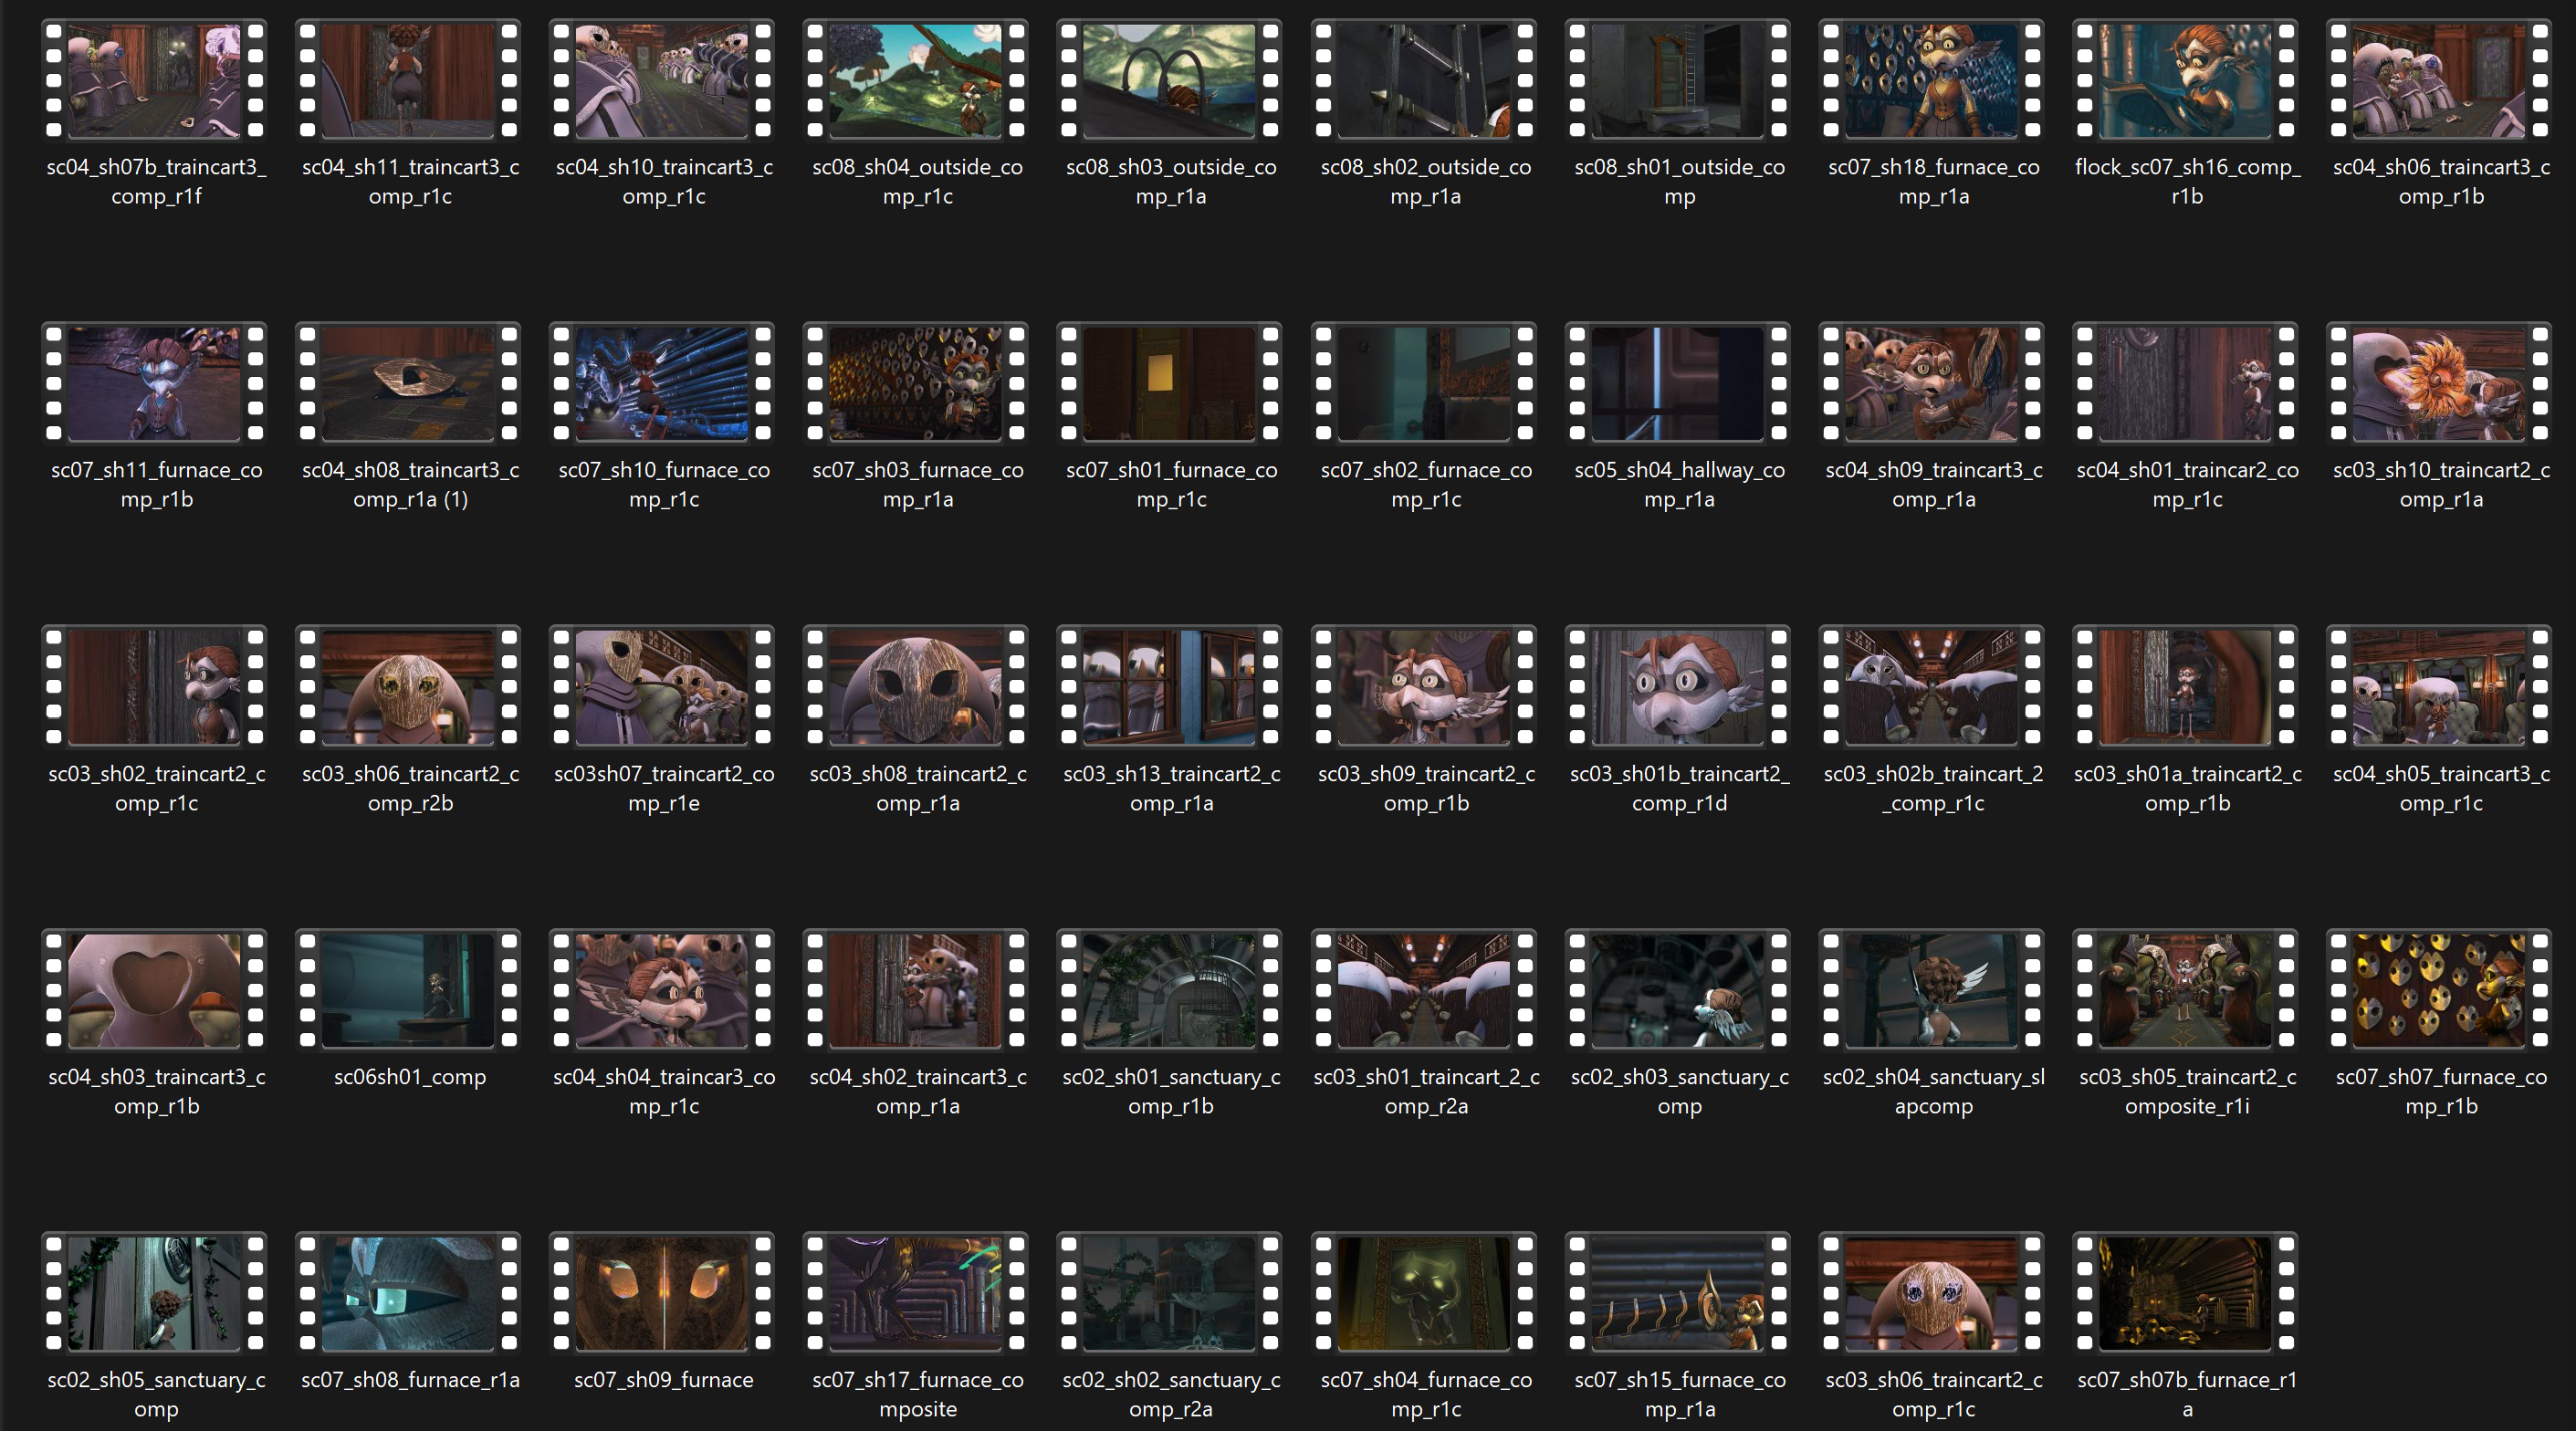Select the sc02_sh05_sanctuary_comp video thumbnail
This screenshot has width=2576, height=1431.
click(x=154, y=1293)
